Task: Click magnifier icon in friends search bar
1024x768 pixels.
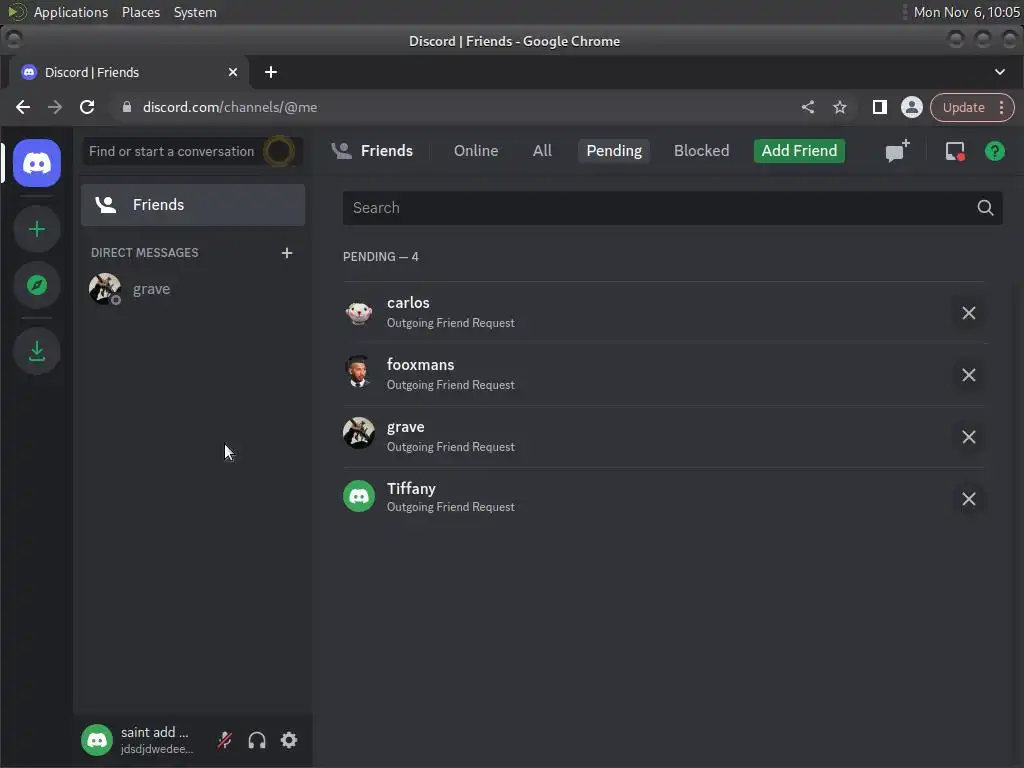Action: [985, 208]
